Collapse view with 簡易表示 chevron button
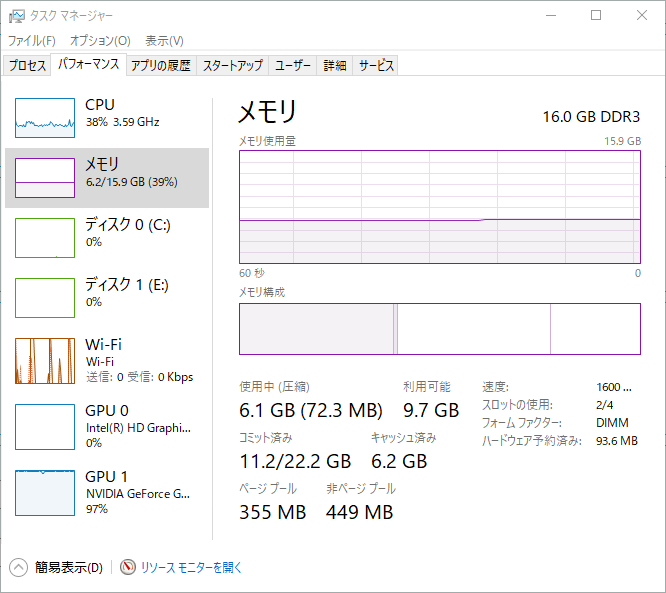The width and height of the screenshot is (666, 593). pos(19,567)
